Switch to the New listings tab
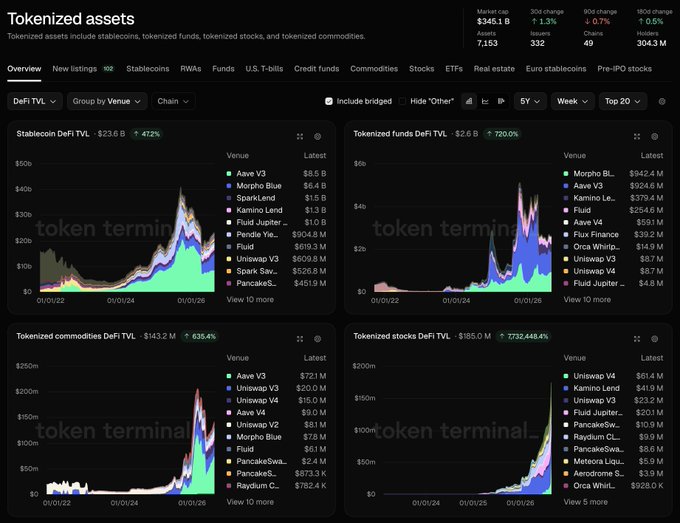 (x=83, y=69)
